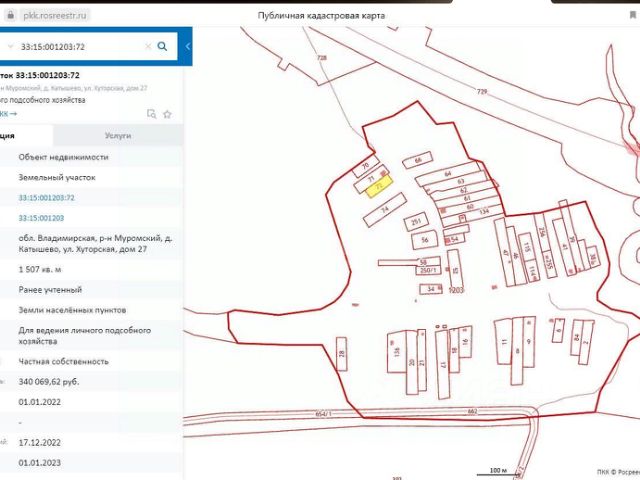The width and height of the screenshot is (640, 480).
Task: Open the search type dropdown arrow
Action: (x=11, y=47)
